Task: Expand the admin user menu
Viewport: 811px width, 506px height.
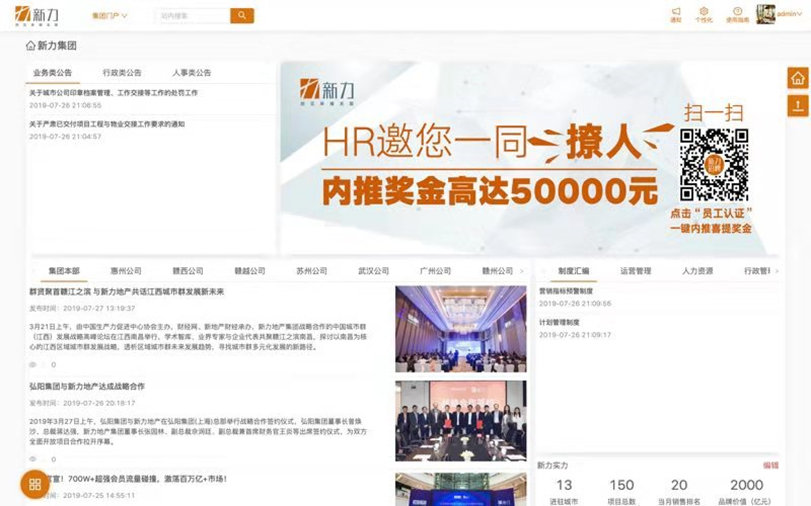Action: pos(789,14)
